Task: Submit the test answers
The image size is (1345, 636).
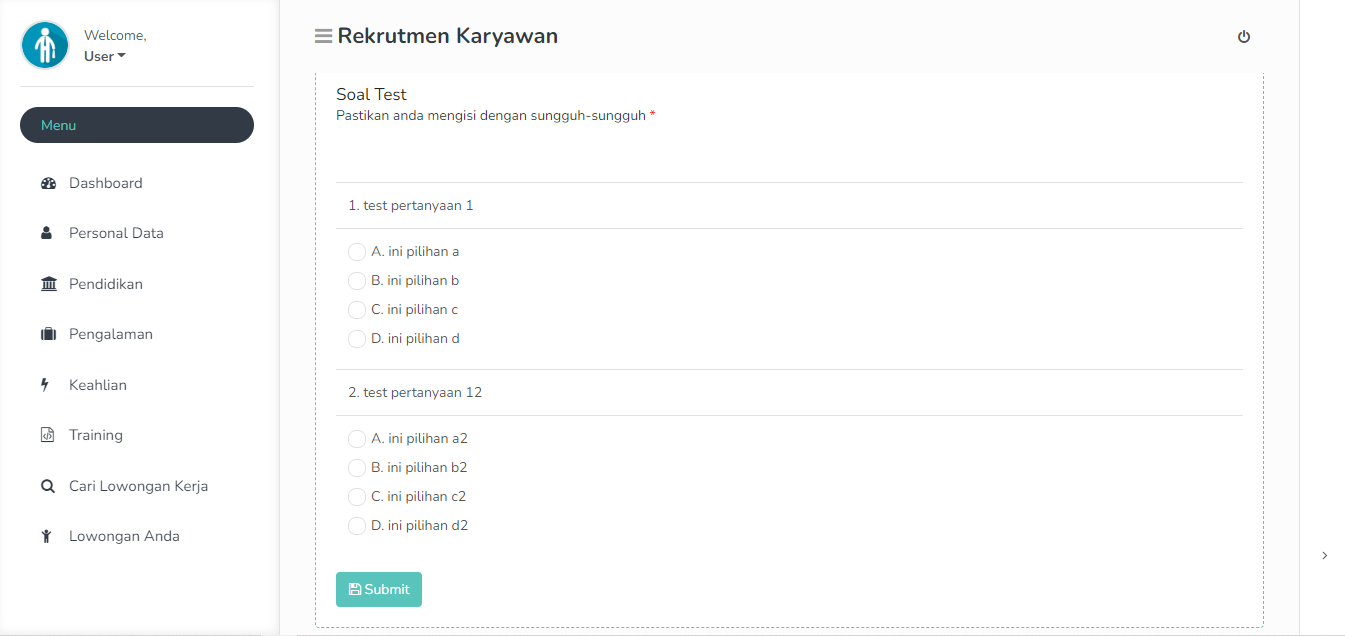Action: click(379, 590)
